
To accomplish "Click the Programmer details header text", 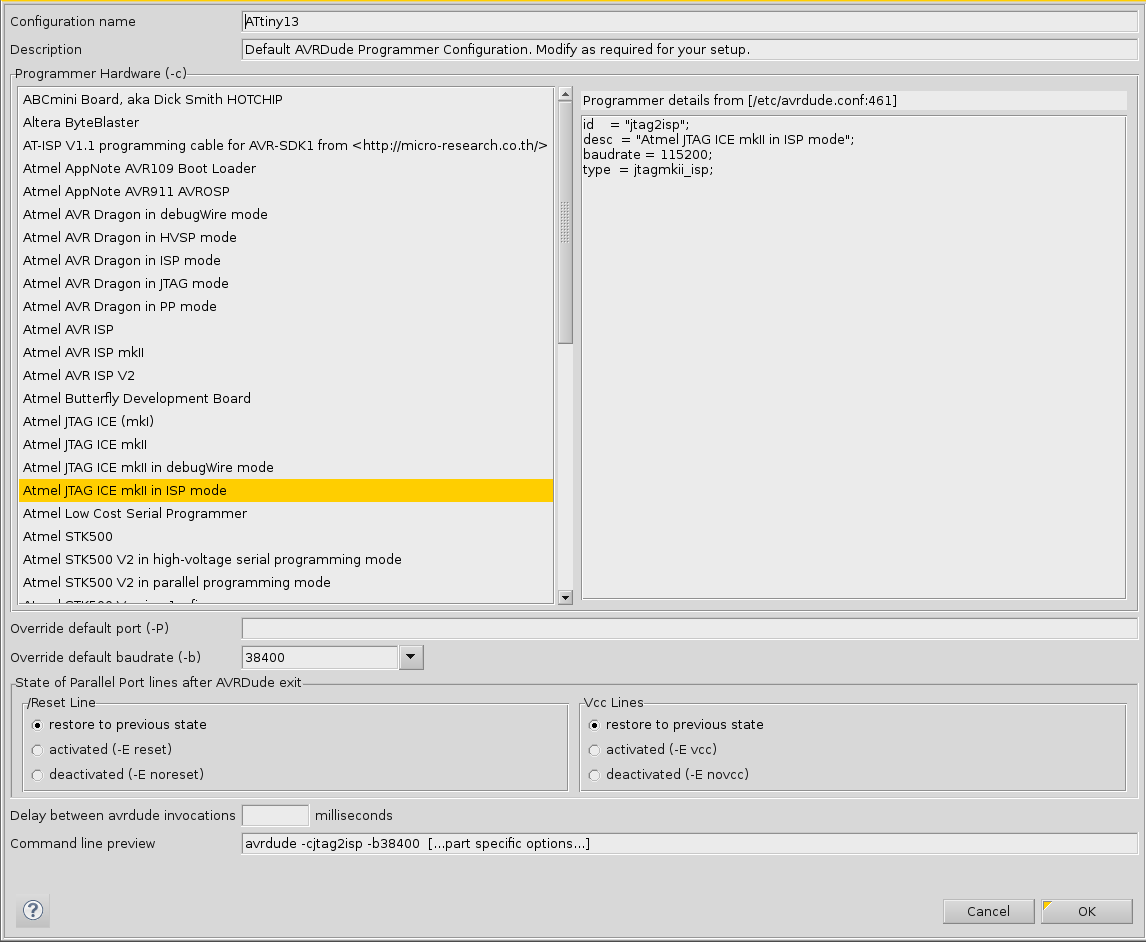I will (x=740, y=101).
